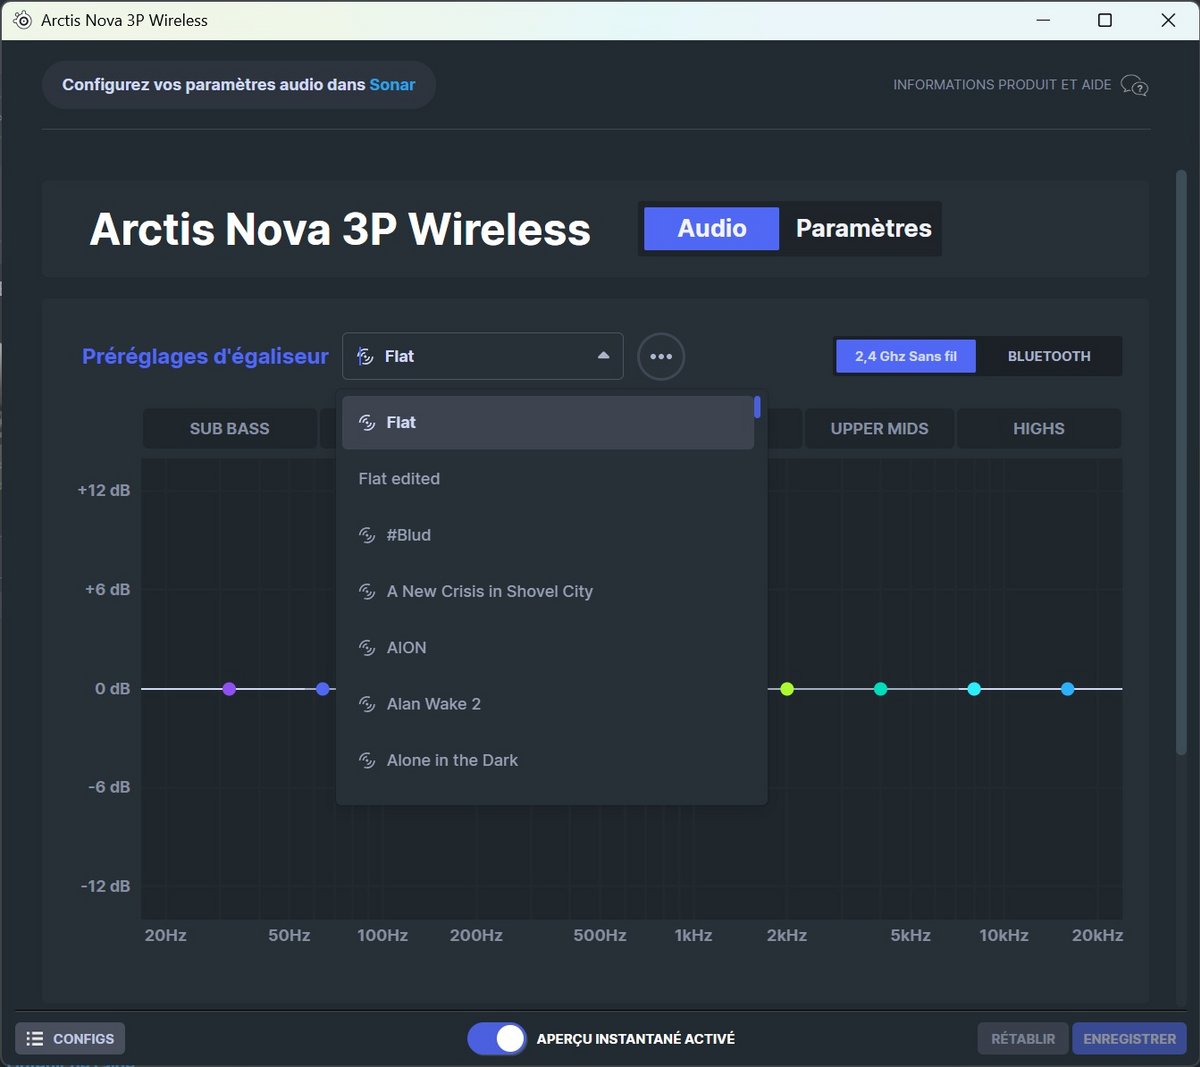Click the icon beside Alone in the Dark
1200x1067 pixels.
[367, 760]
